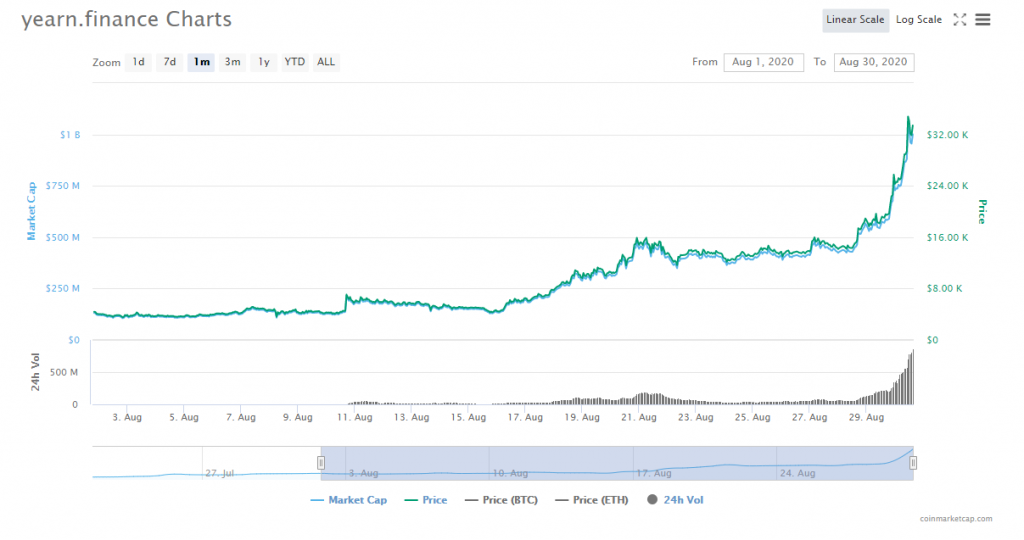Open the To date field
This screenshot has height=540, width=1024.
(x=874, y=62)
